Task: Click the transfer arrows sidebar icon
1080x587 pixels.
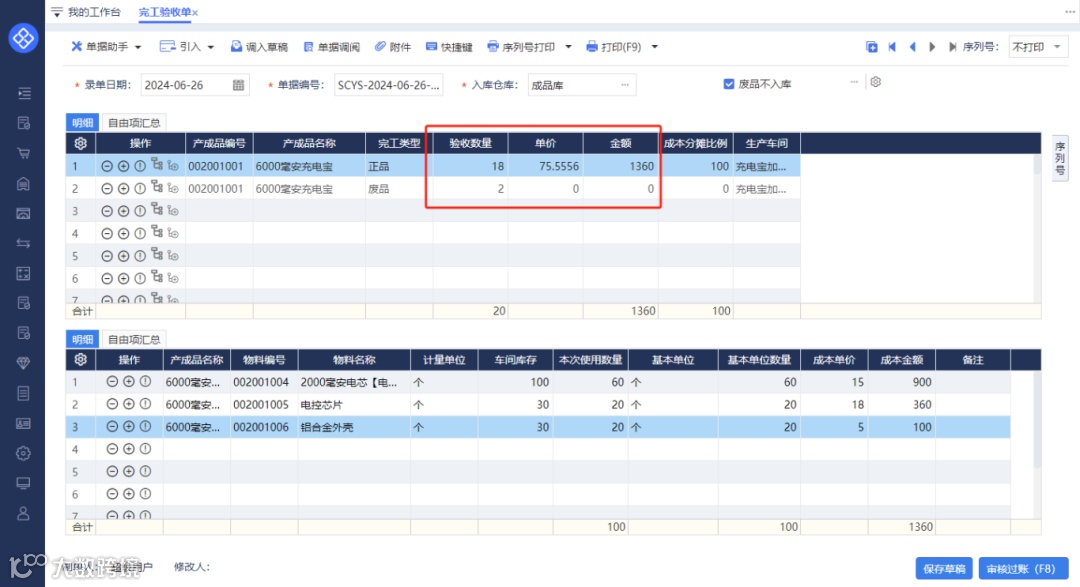Action: (23, 243)
